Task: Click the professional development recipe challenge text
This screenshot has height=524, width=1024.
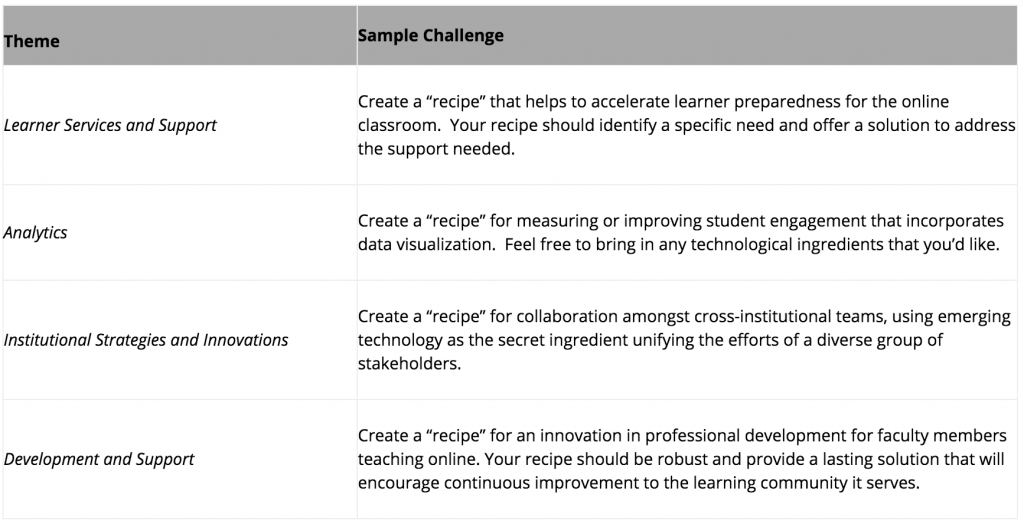Action: coord(682,459)
